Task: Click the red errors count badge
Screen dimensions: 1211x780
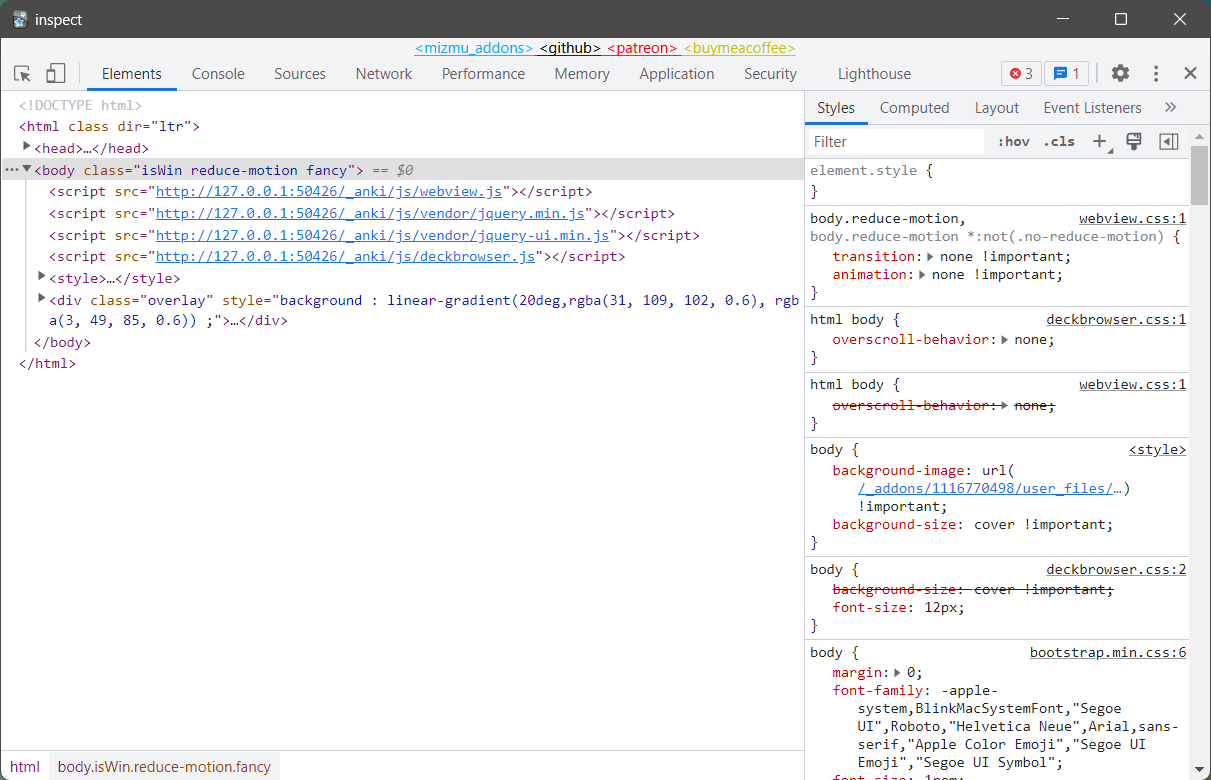Action: pos(1021,73)
